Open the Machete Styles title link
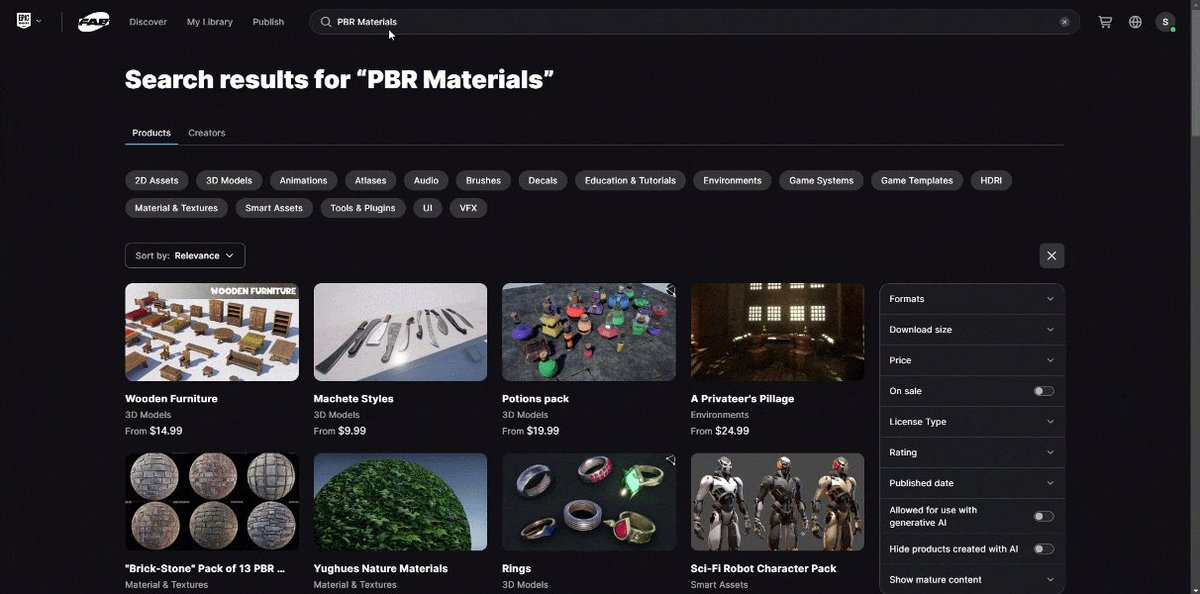Screen dimensions: 1200x594 click(x=354, y=399)
